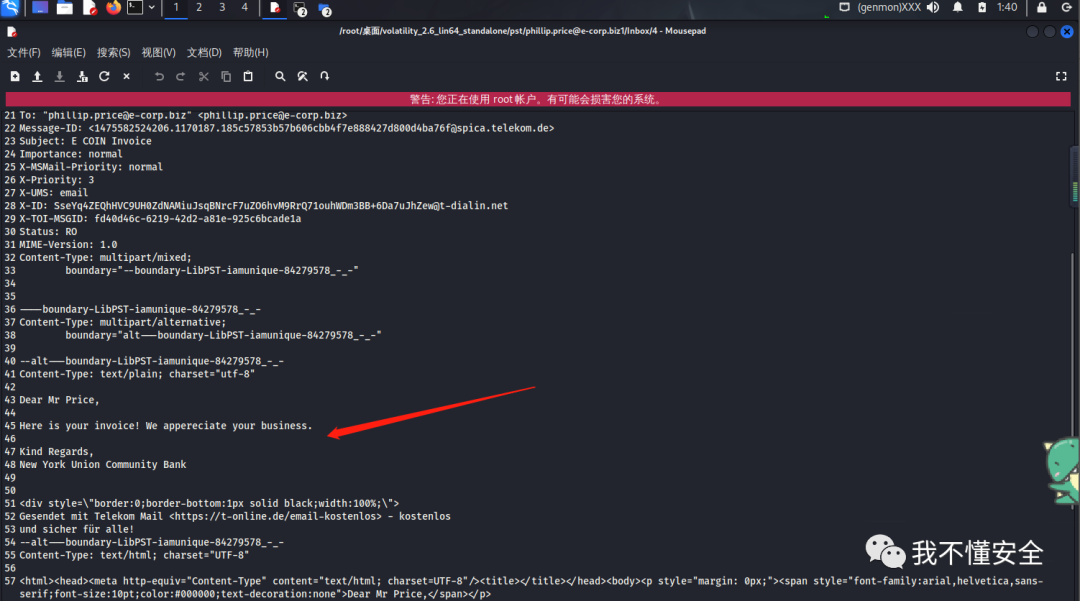Open Find with the magnifier icon

[280, 76]
